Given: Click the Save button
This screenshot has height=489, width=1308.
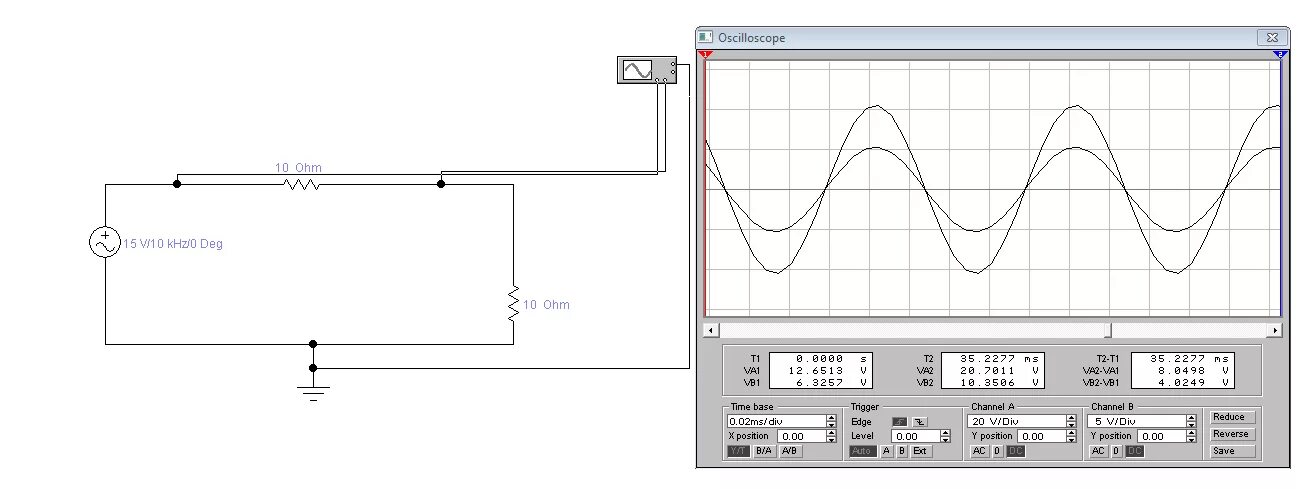Looking at the screenshot, I should pos(1232,451).
